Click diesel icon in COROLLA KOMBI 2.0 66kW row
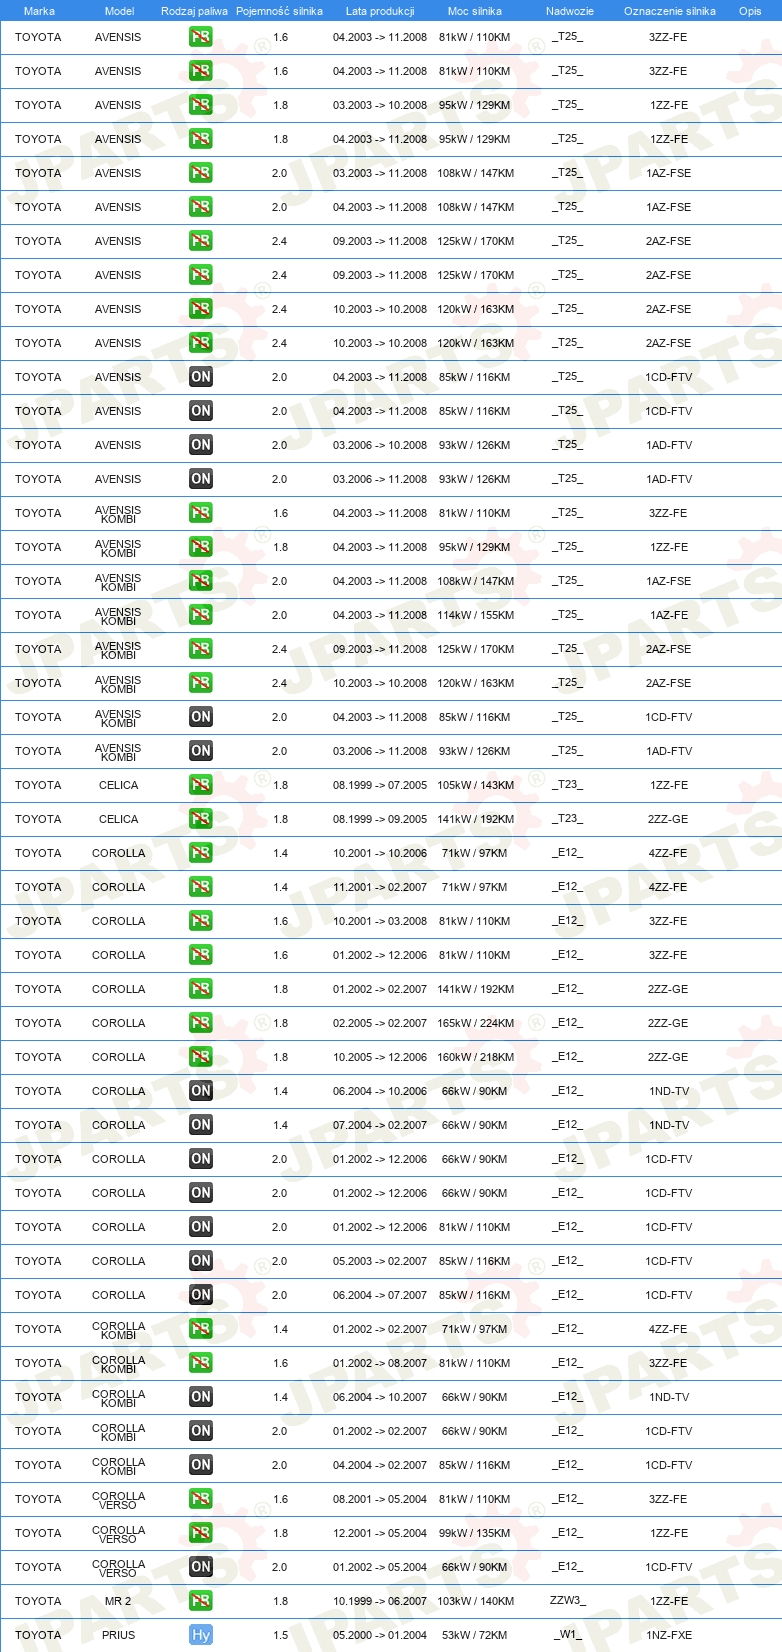The width and height of the screenshot is (782, 1652). tap(201, 1431)
